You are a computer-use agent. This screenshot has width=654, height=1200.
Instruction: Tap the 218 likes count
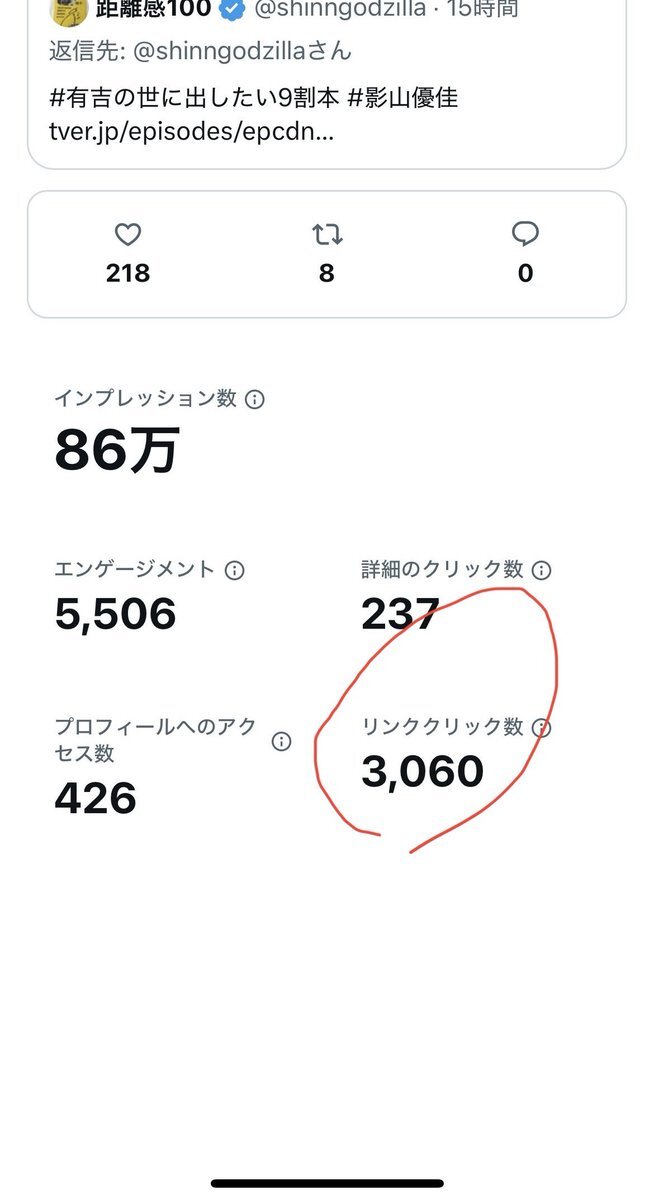[128, 273]
